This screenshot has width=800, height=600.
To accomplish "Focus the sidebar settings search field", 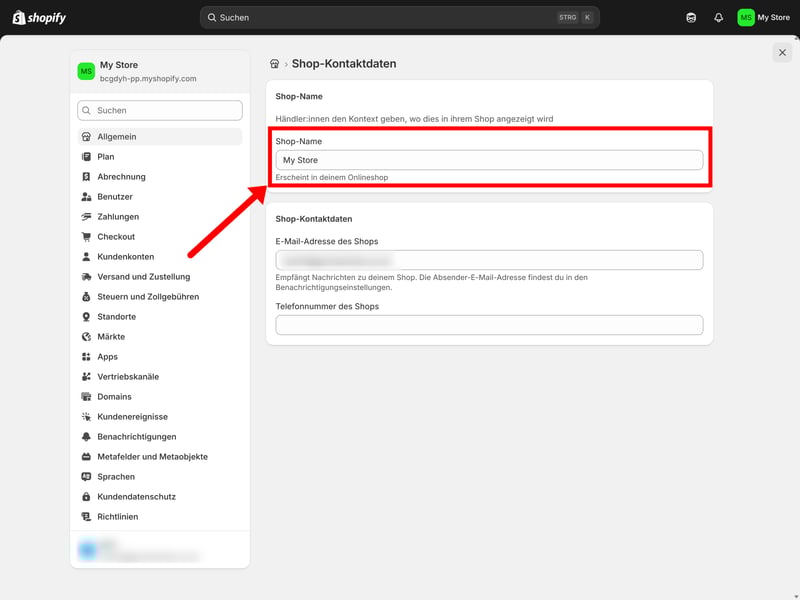I will click(x=160, y=110).
